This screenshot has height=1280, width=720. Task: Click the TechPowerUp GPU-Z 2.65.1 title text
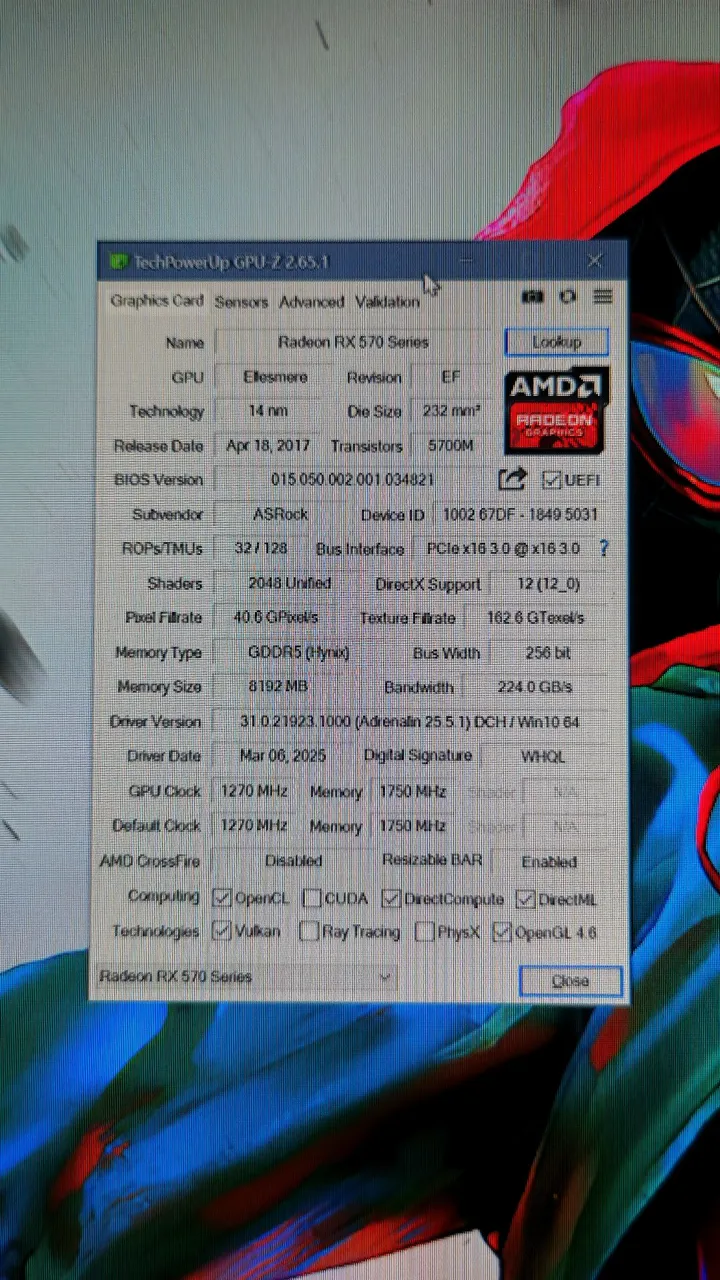click(233, 262)
